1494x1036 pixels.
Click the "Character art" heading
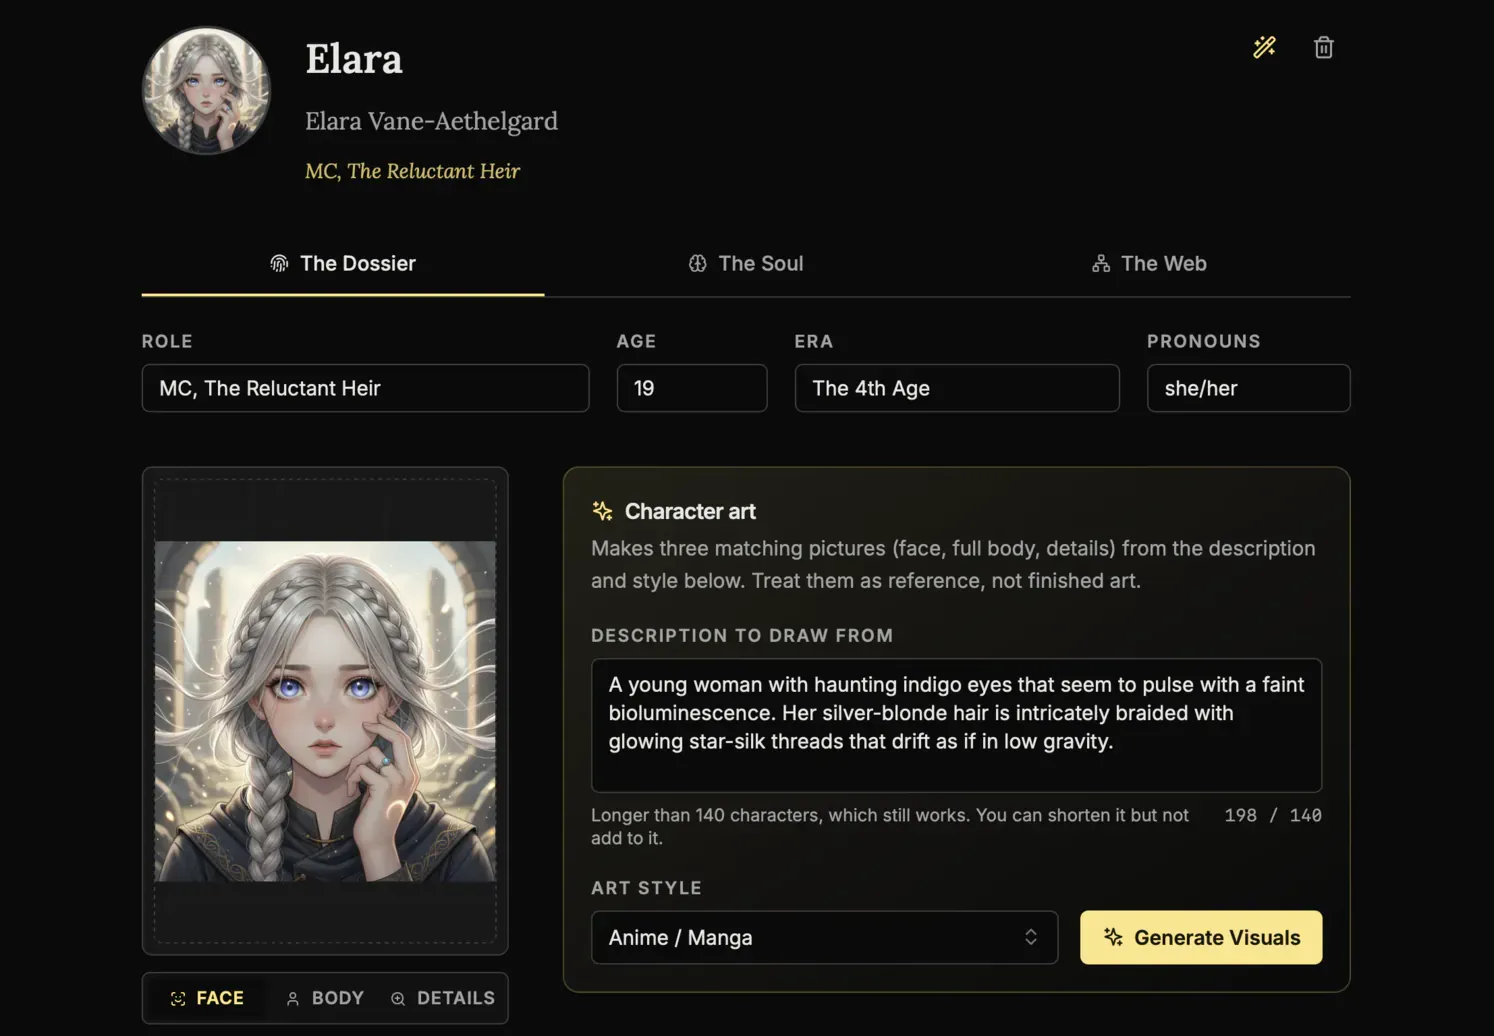(690, 511)
